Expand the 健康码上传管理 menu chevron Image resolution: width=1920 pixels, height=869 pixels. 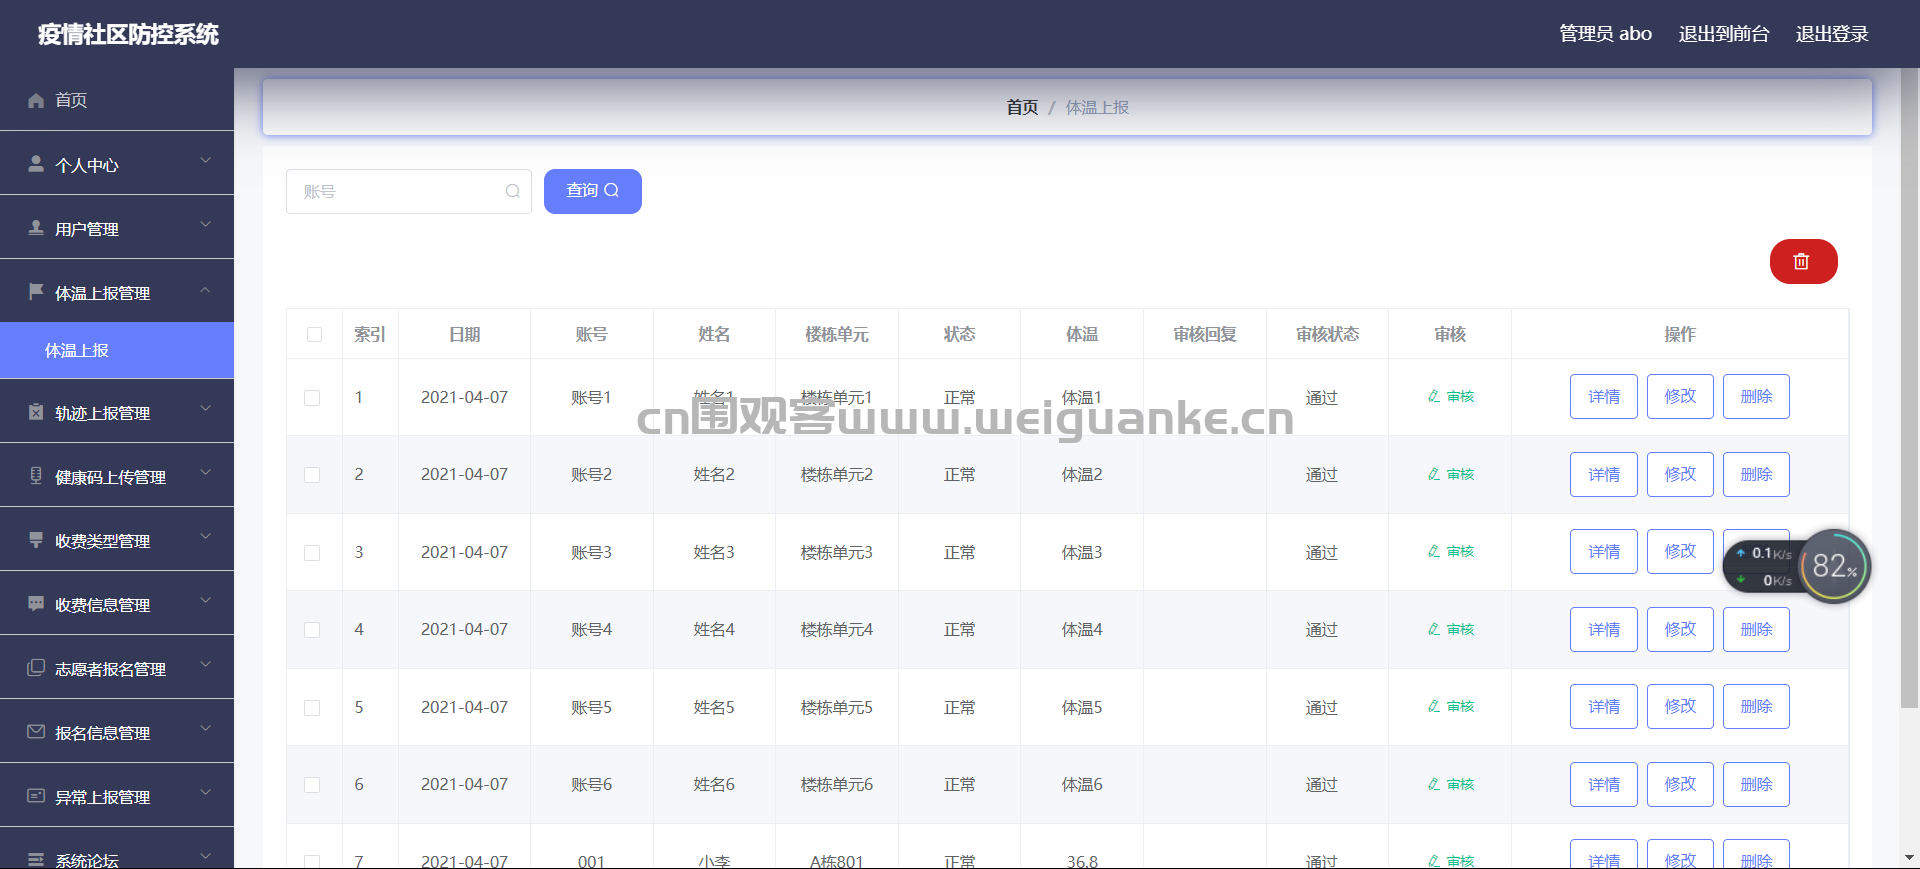point(205,472)
